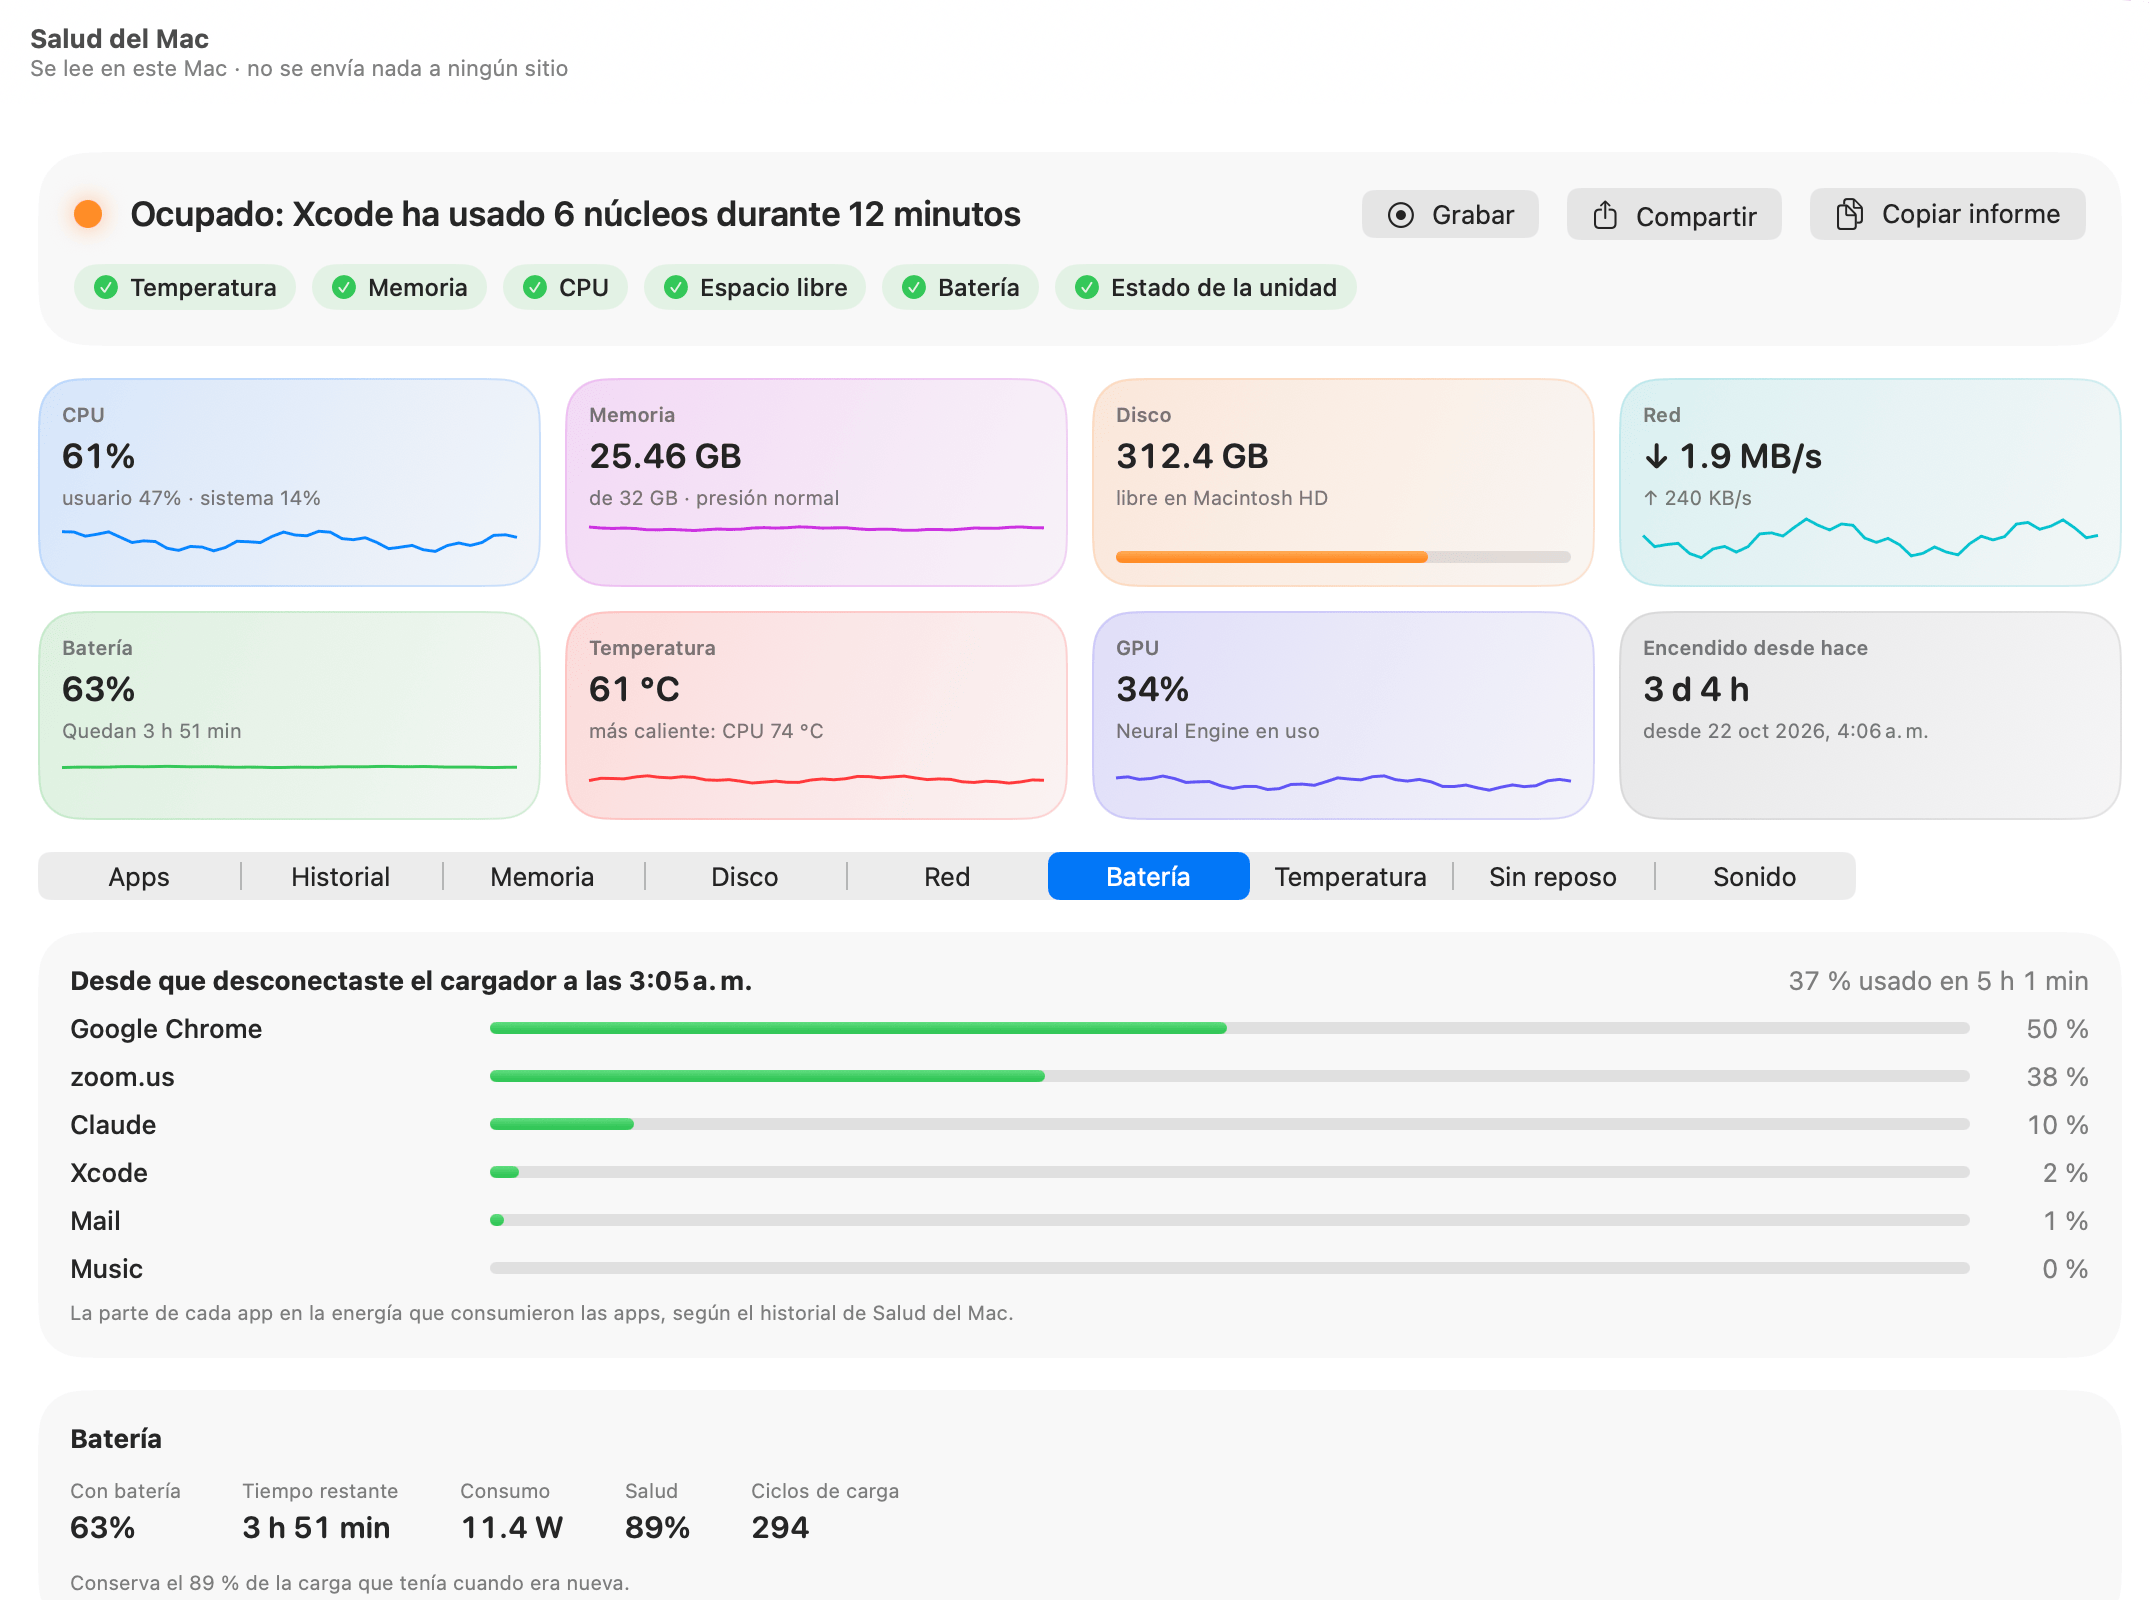Click the Espacio libre status chip
The width and height of the screenshot is (2150, 1600).
(x=755, y=288)
